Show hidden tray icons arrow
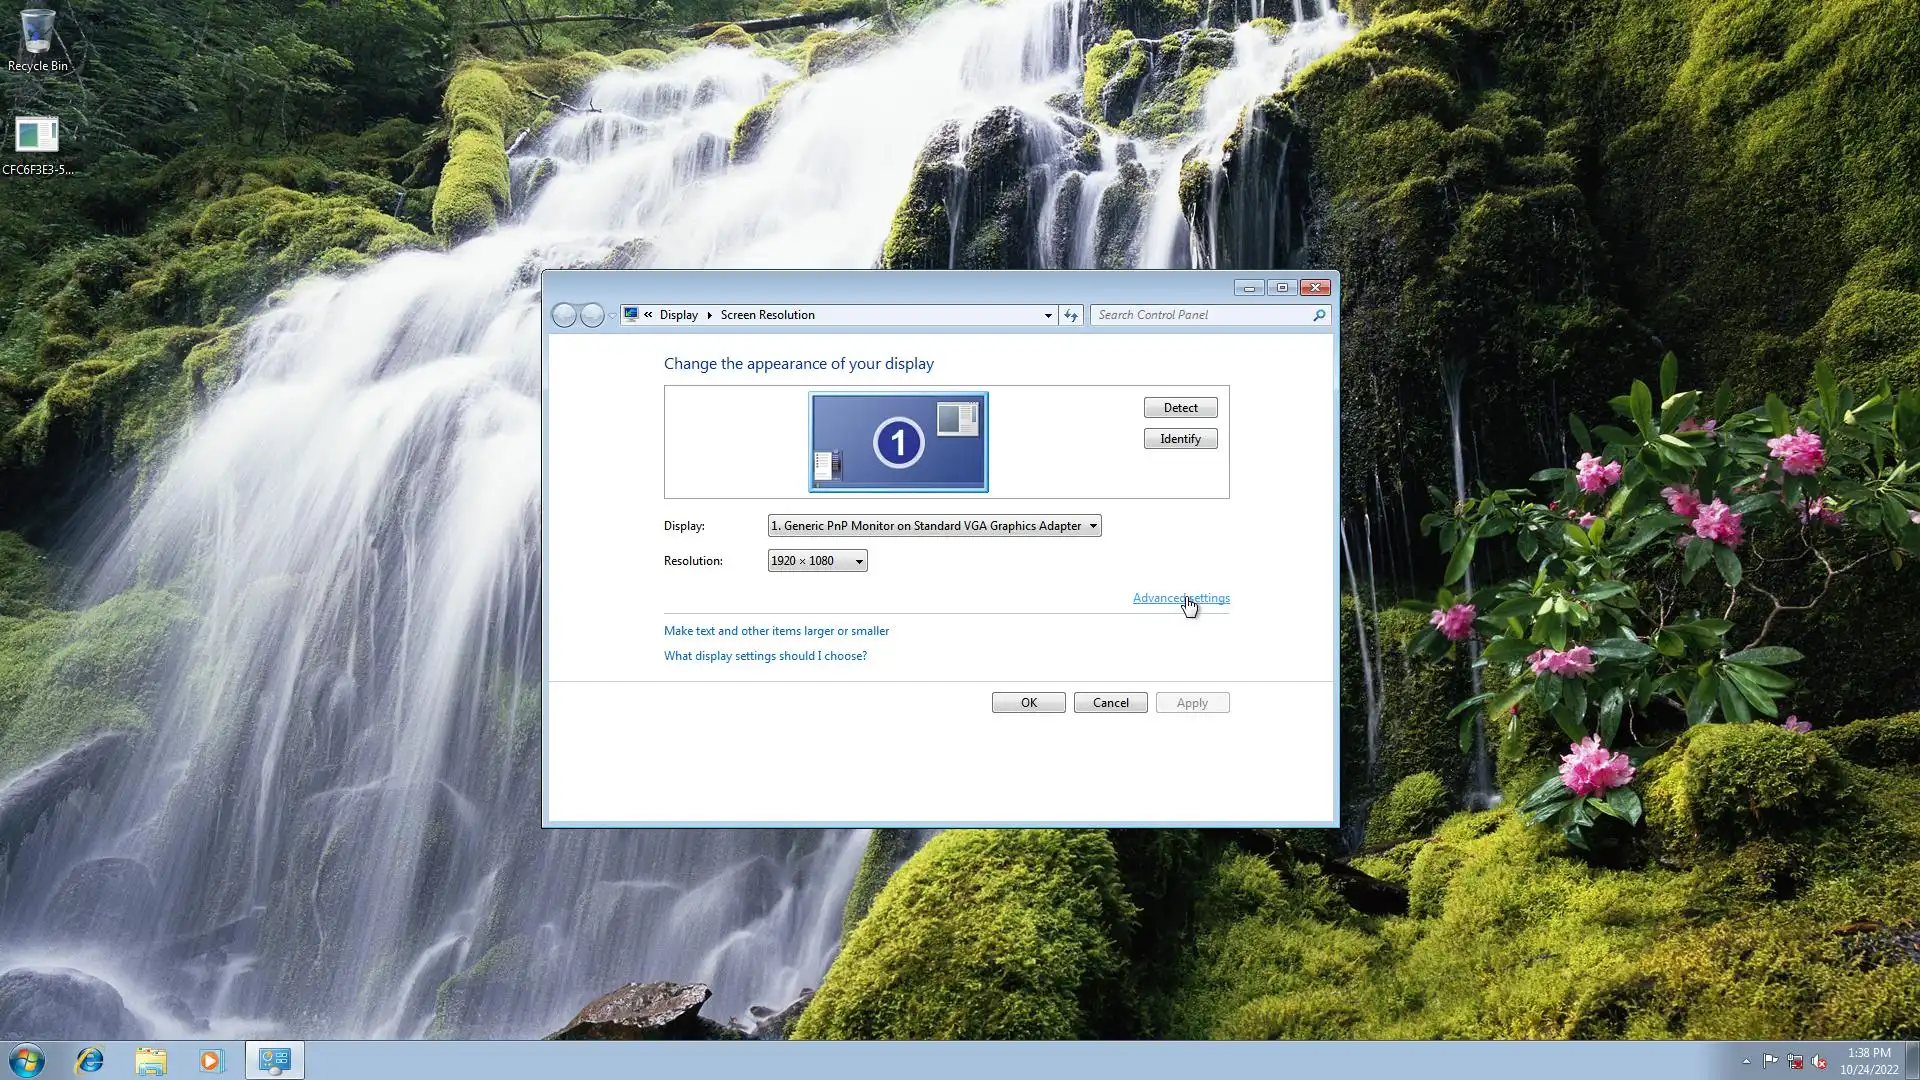The height and width of the screenshot is (1080, 1920). pos(1746,1061)
